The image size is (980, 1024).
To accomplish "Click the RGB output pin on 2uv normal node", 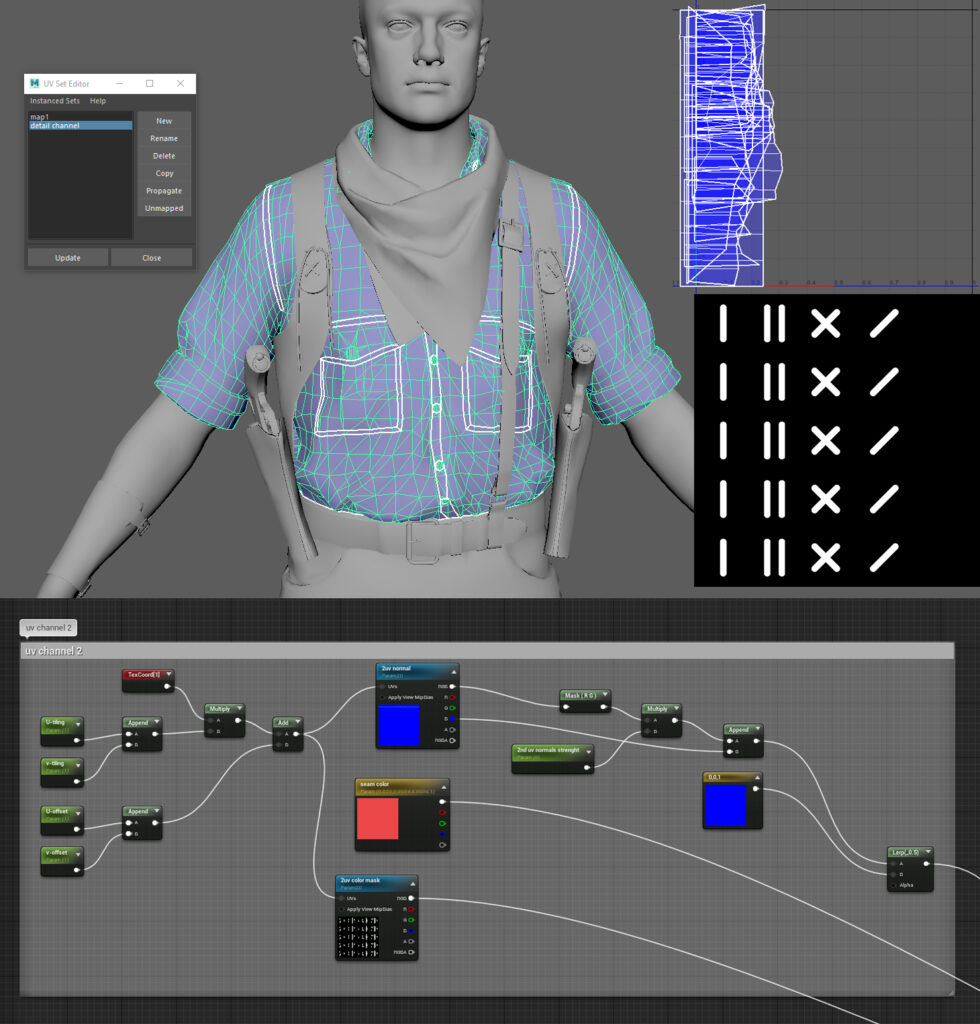I will (x=452, y=687).
